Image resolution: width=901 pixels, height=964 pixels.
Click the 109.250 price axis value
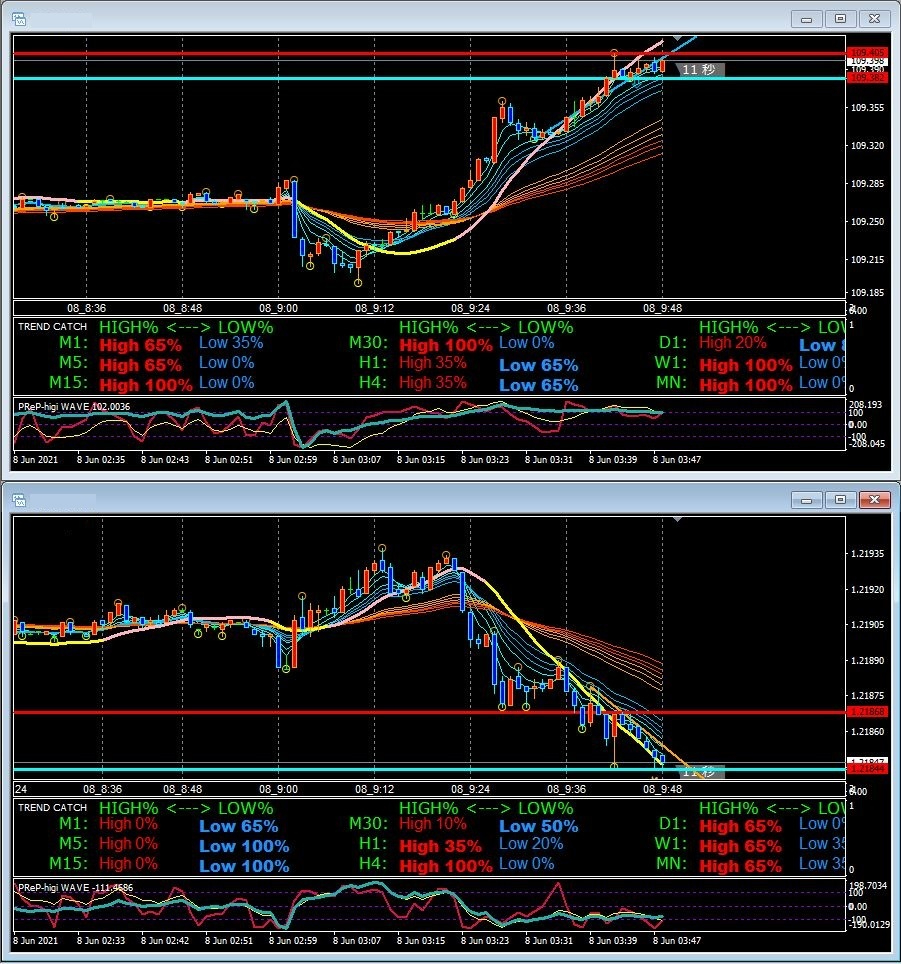point(867,221)
